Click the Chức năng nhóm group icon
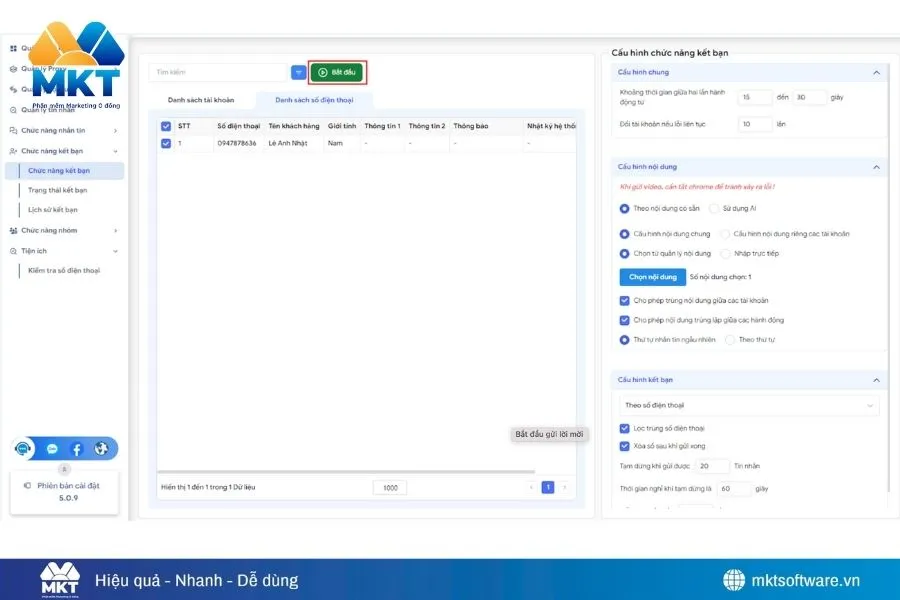The image size is (900, 600). point(13,230)
